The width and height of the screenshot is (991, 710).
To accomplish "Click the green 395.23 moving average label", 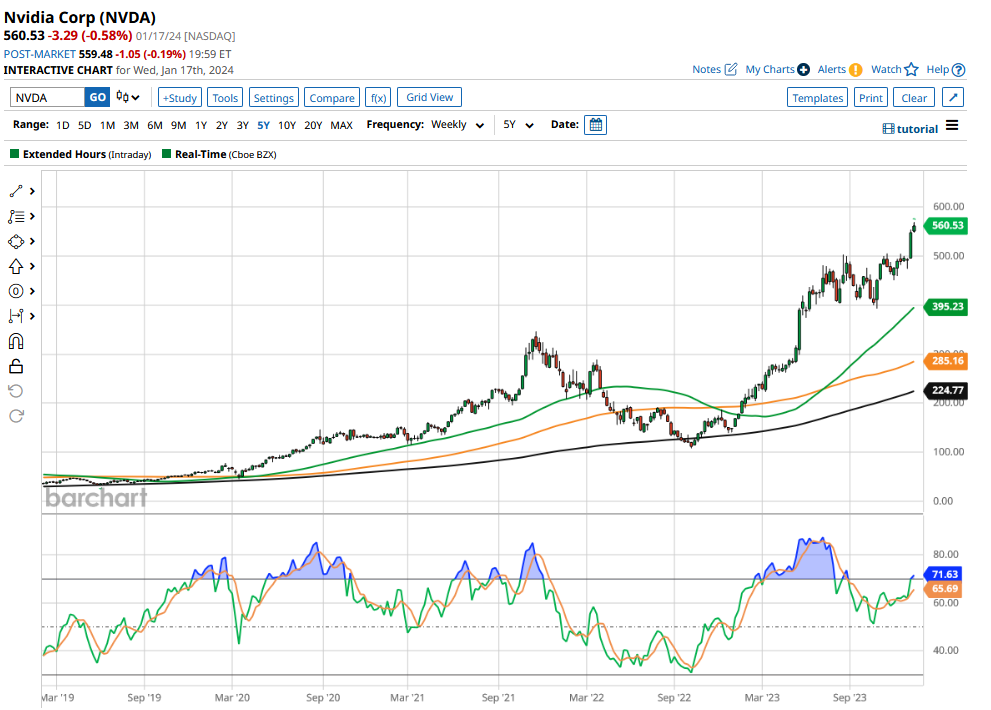I will pyautogui.click(x=947, y=307).
